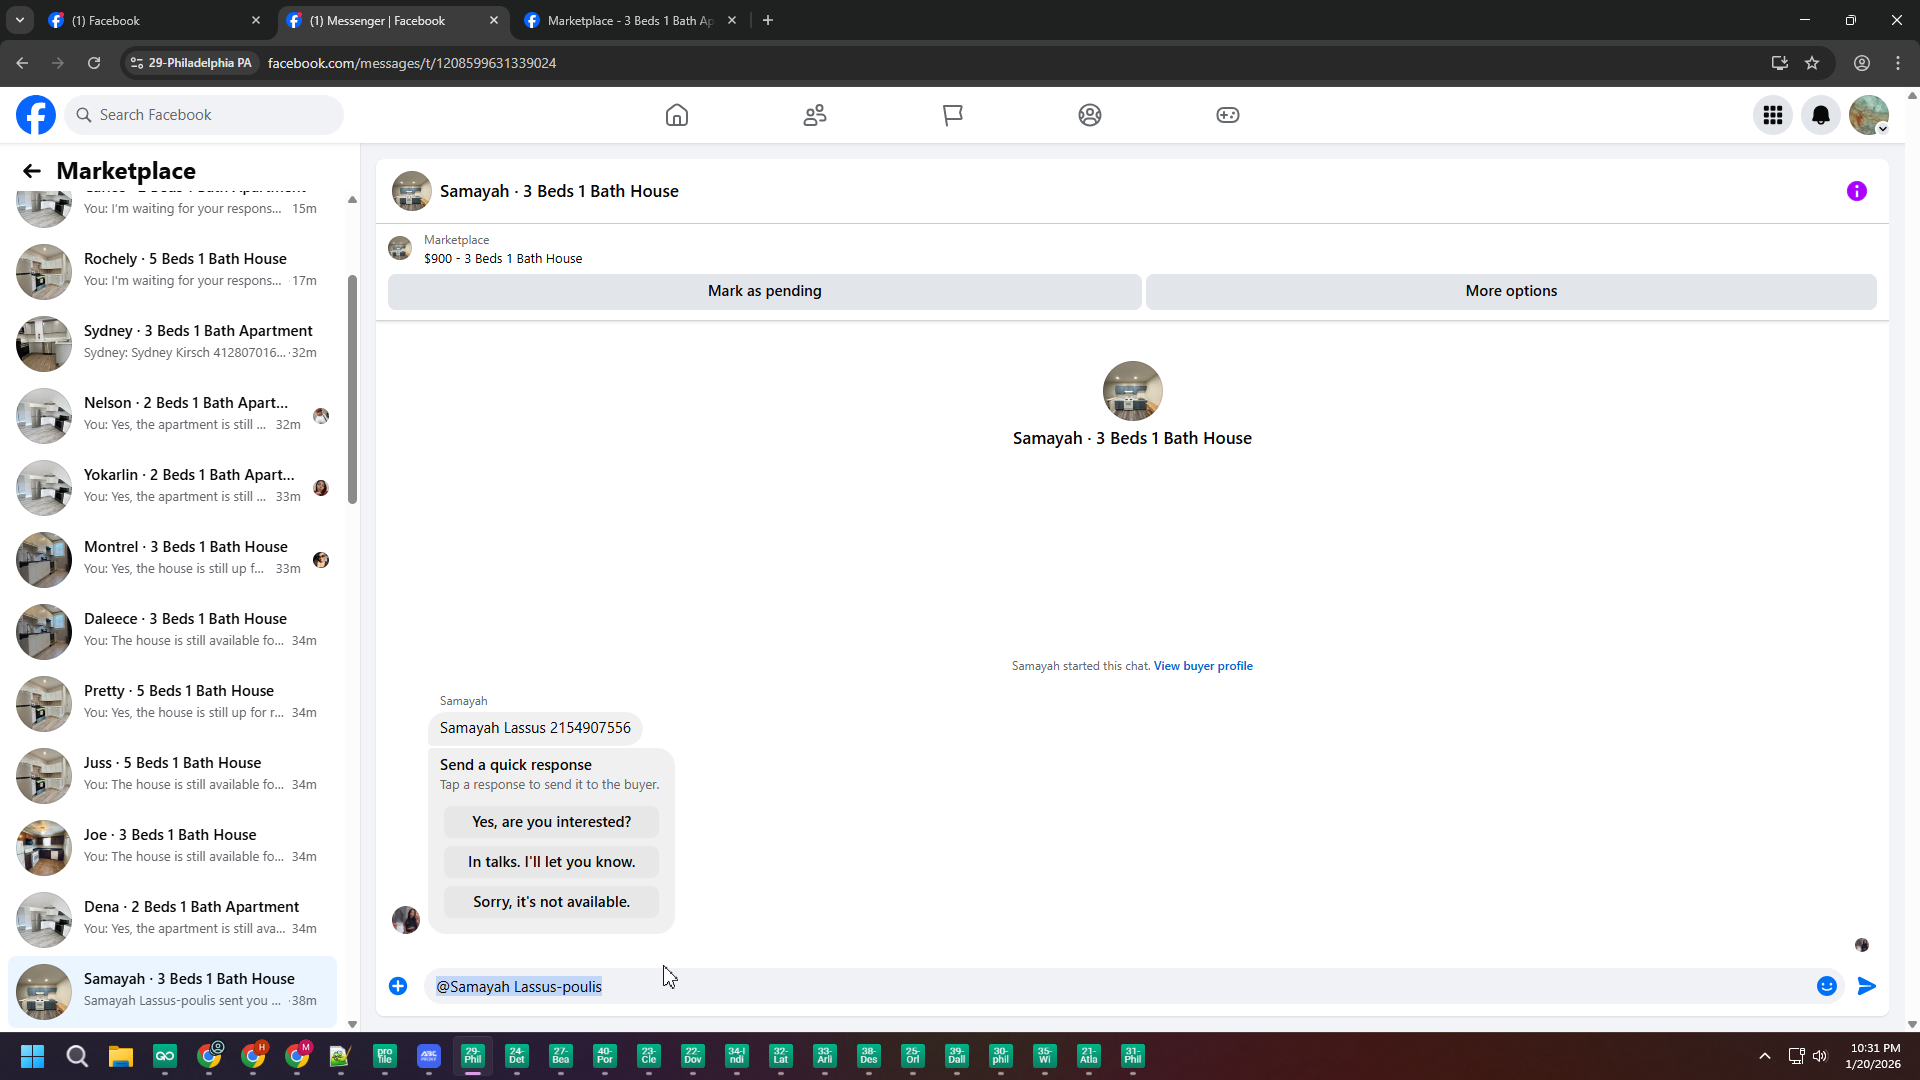Screen dimensions: 1920x1080
Task: Click the 29-Philadelphia PA site chip
Action: click(x=191, y=63)
